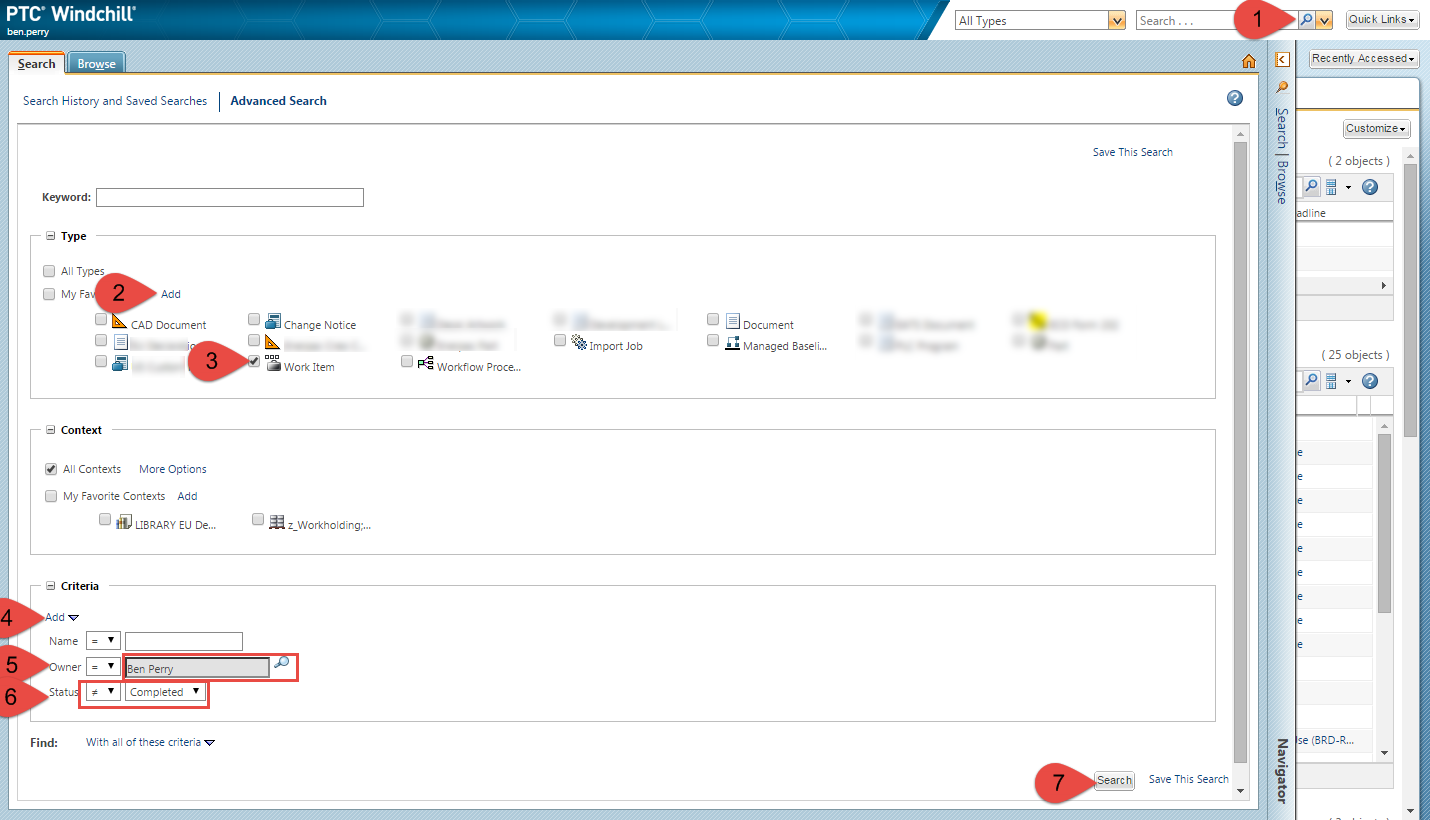Collapse the Type section
The width and height of the screenshot is (1430, 820).
50,236
